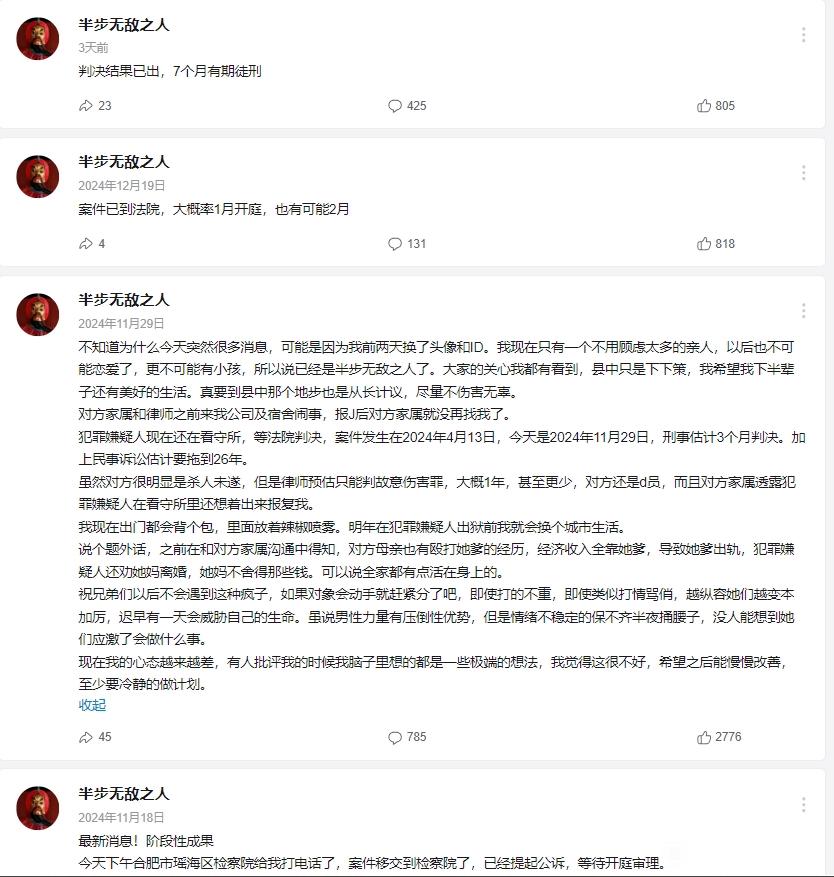This screenshot has width=834, height=877.
Task: Open the 2024年11月29日 timestamp link
Action: pos(121,323)
